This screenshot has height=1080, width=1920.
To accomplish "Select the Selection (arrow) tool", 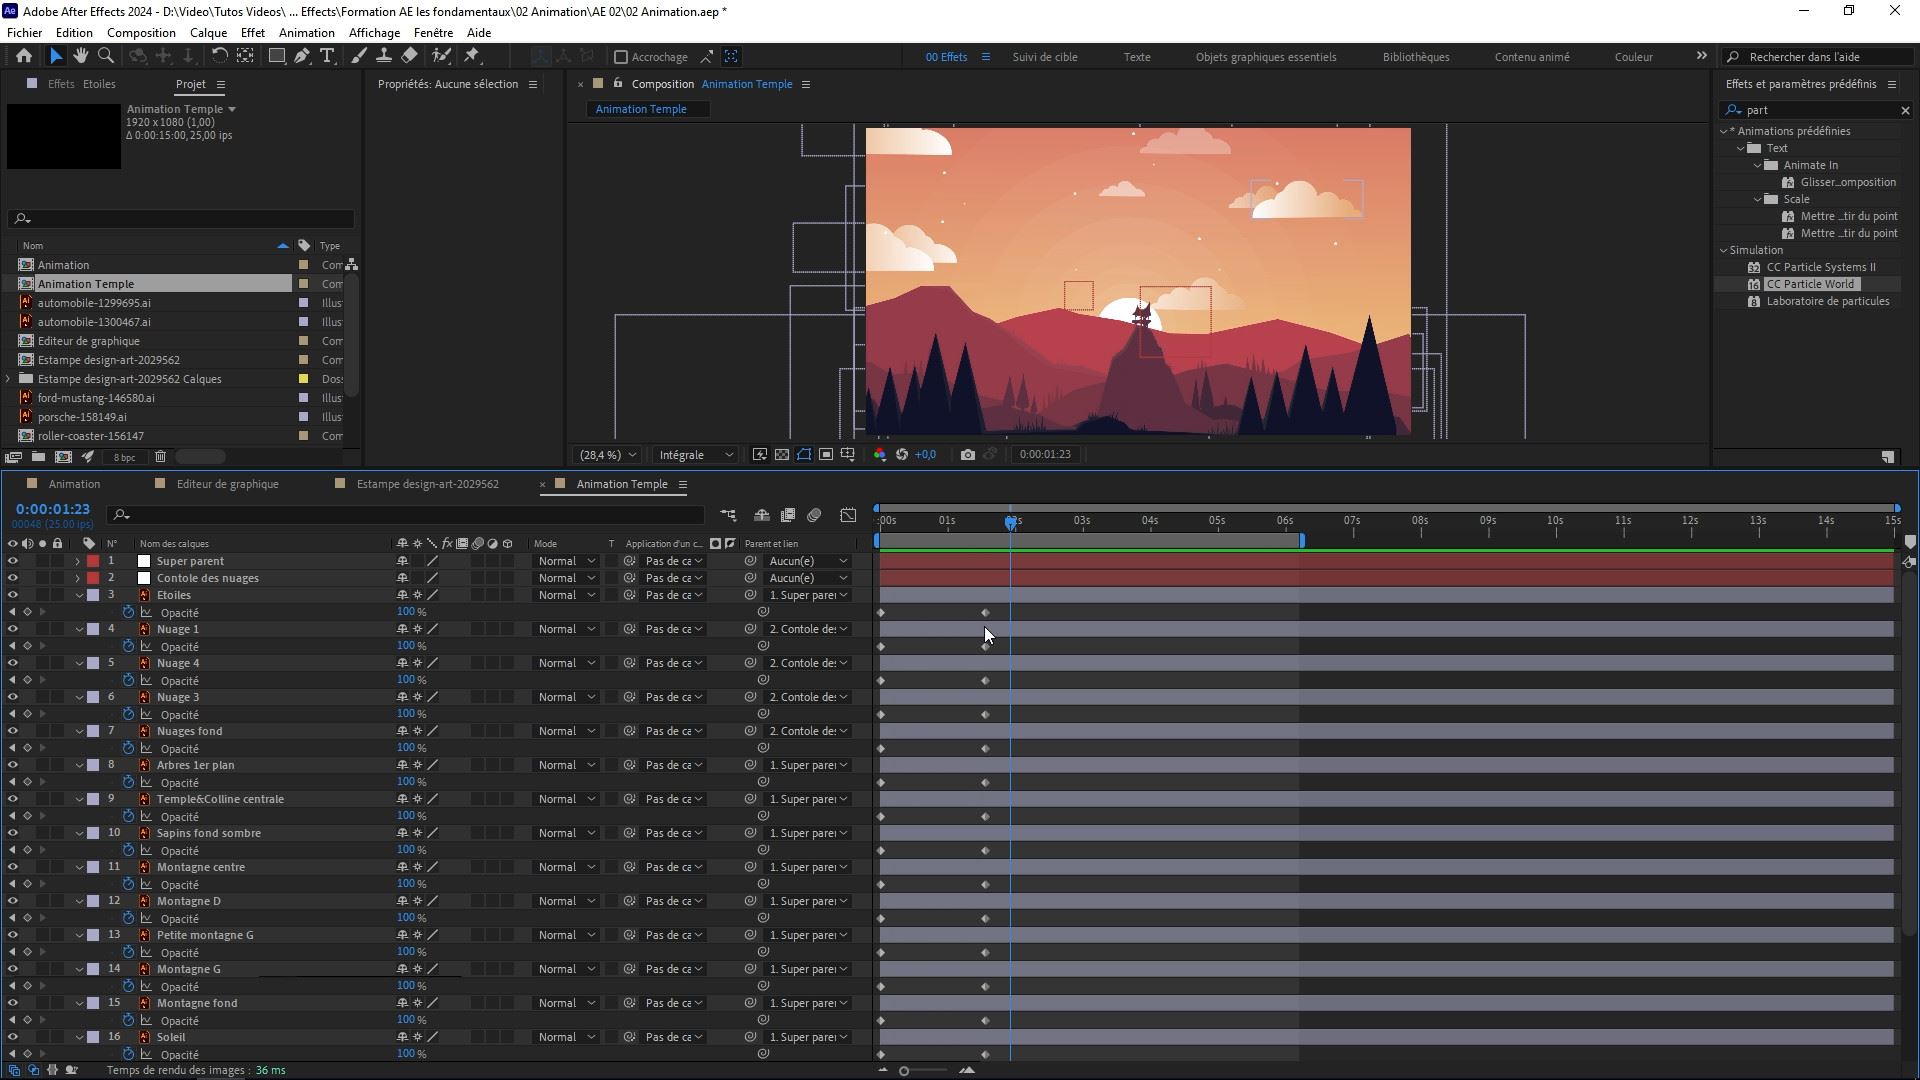I will pos(55,56).
